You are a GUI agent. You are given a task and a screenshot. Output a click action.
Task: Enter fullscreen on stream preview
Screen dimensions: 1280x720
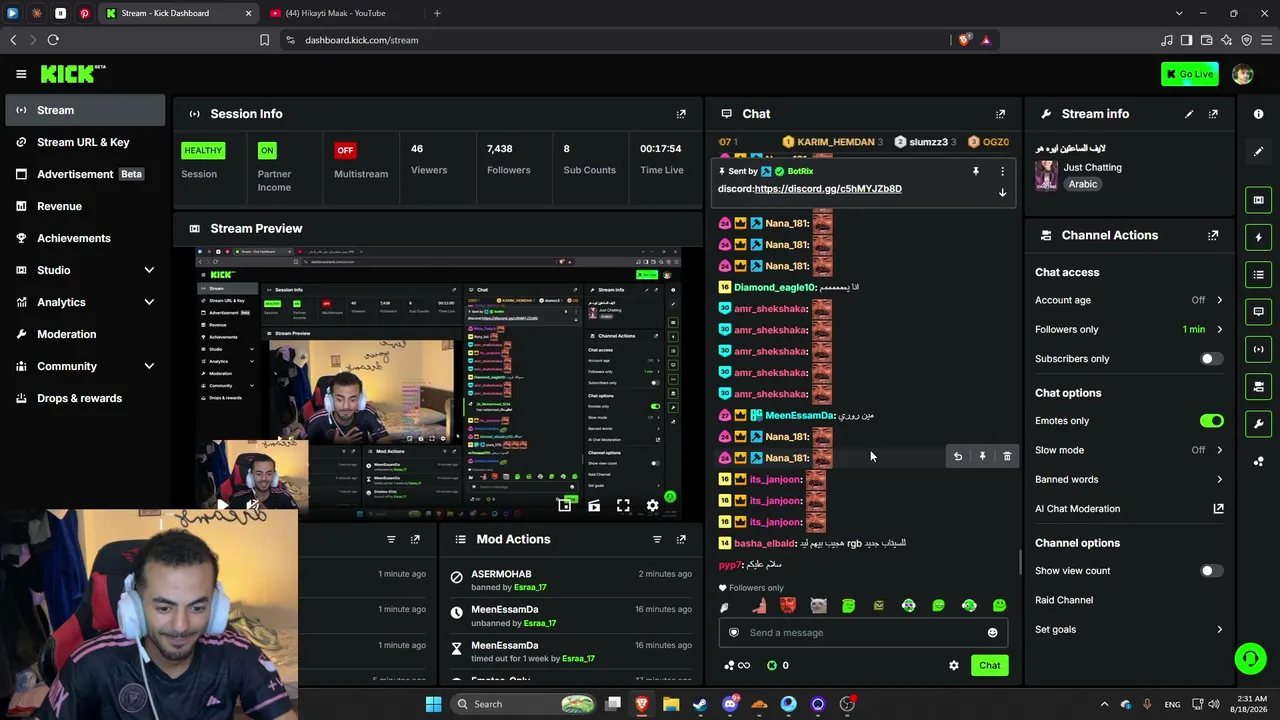point(623,506)
